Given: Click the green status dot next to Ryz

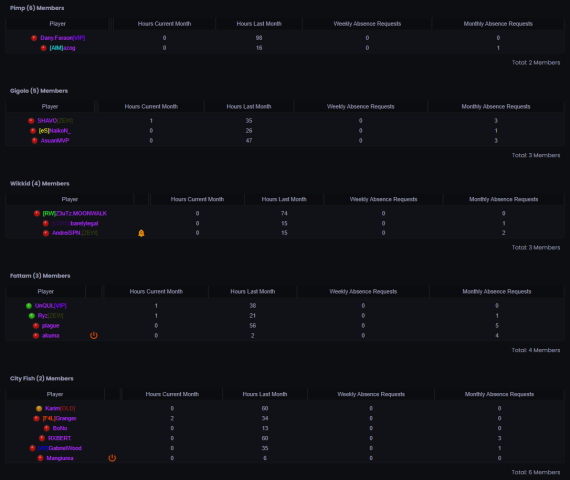Looking at the screenshot, I should pos(32,316).
